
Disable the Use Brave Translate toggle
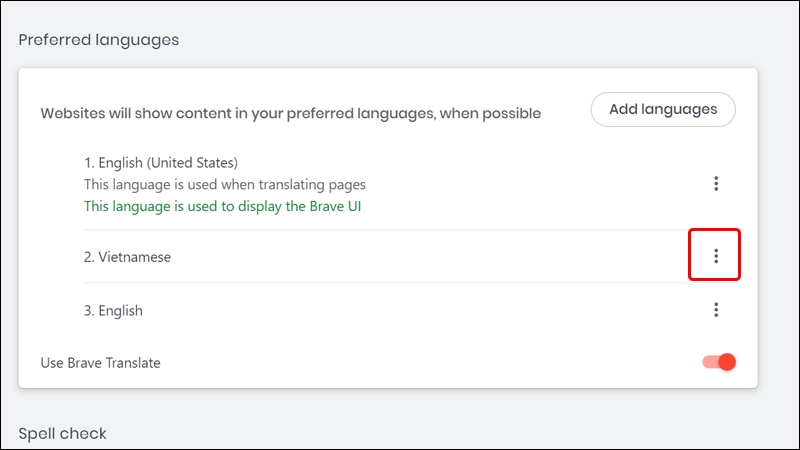pyautogui.click(x=719, y=362)
